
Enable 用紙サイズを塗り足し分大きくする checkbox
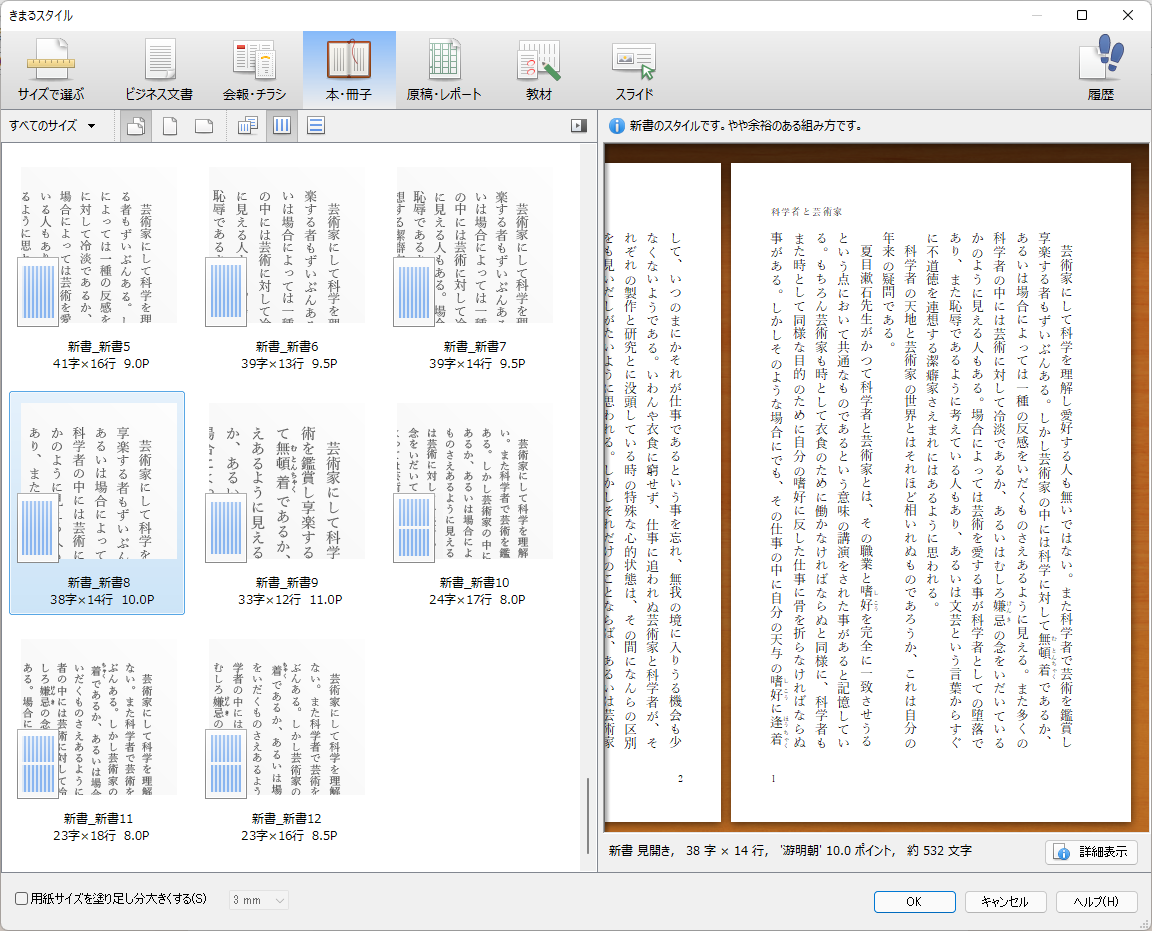click(22, 899)
